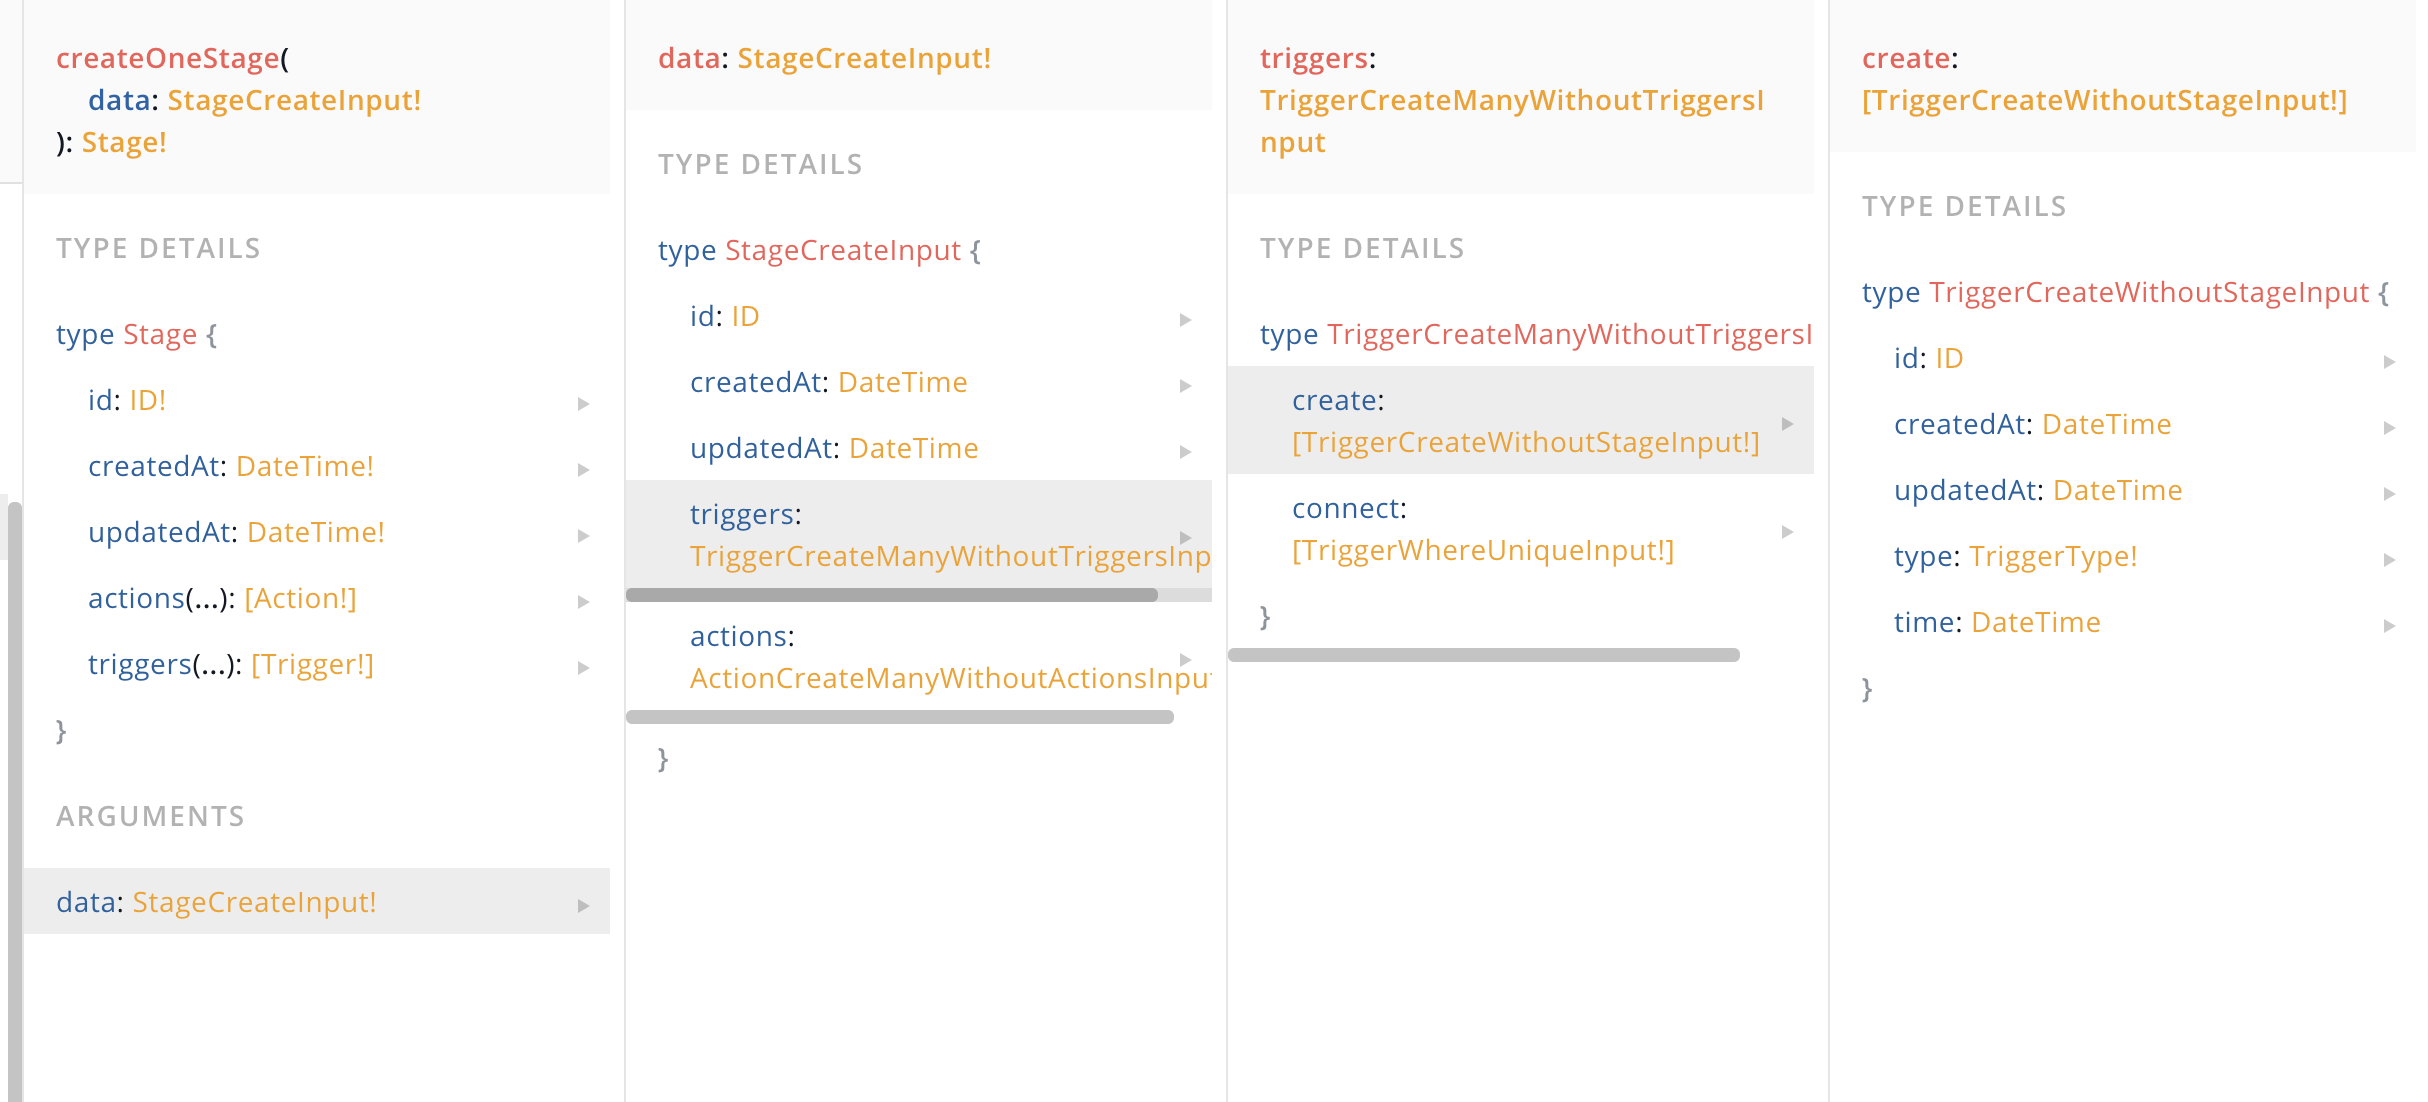The height and width of the screenshot is (1102, 2428).
Task: Click arrow beside updatedAt: DateTime! in Stage
Action: point(583,535)
